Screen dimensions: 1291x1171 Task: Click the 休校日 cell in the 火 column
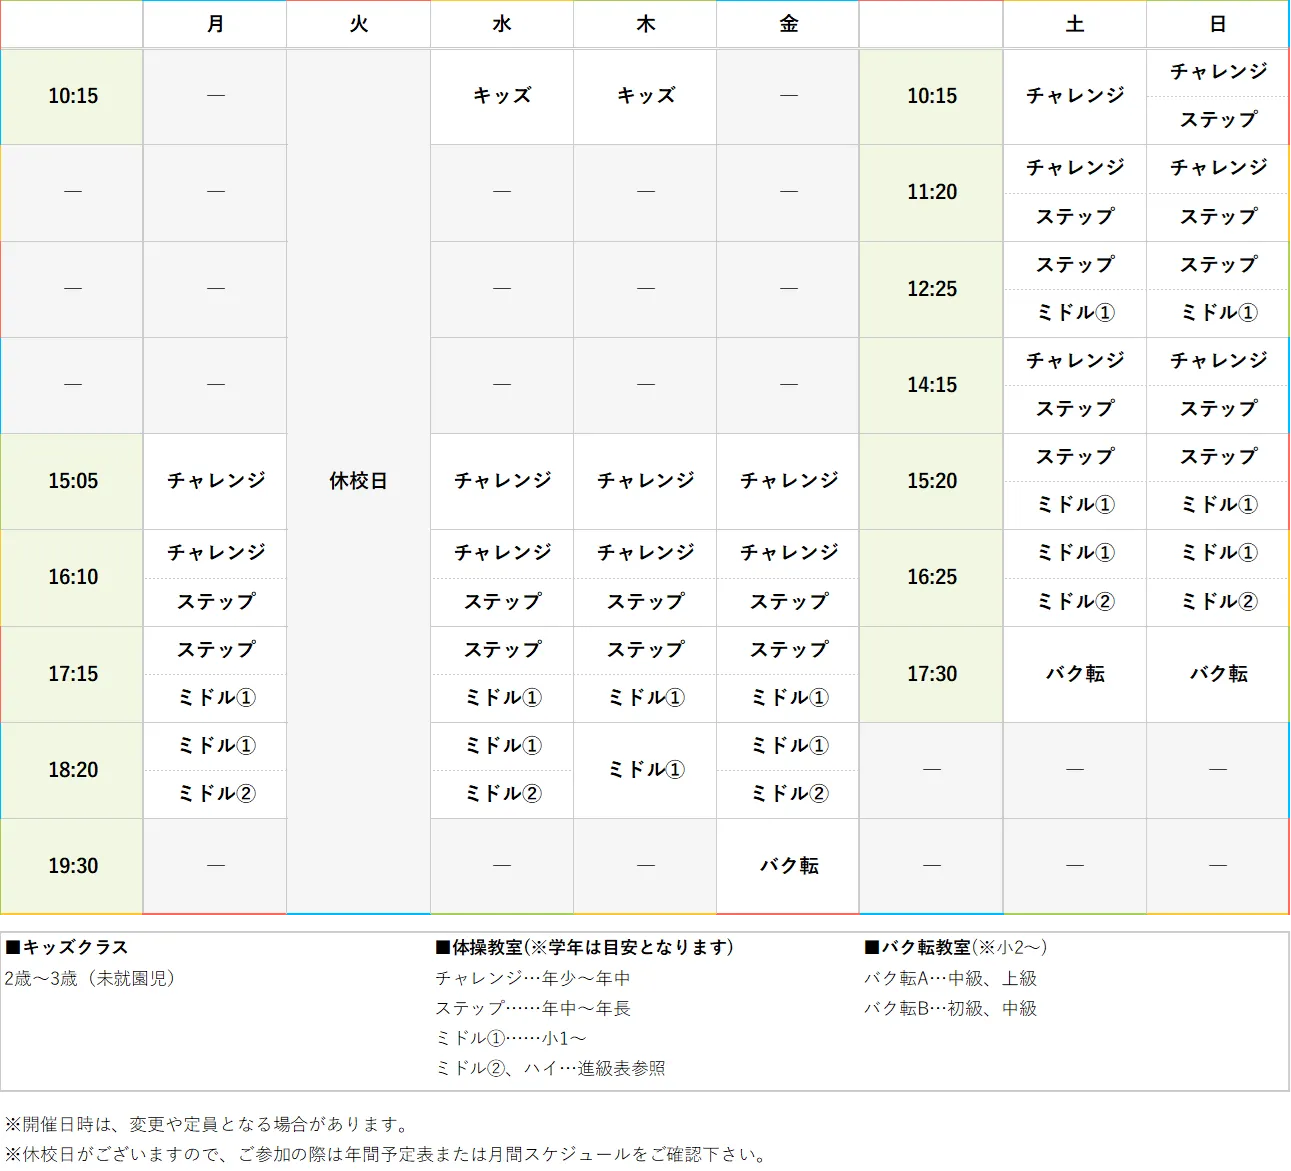pyautogui.click(x=358, y=481)
